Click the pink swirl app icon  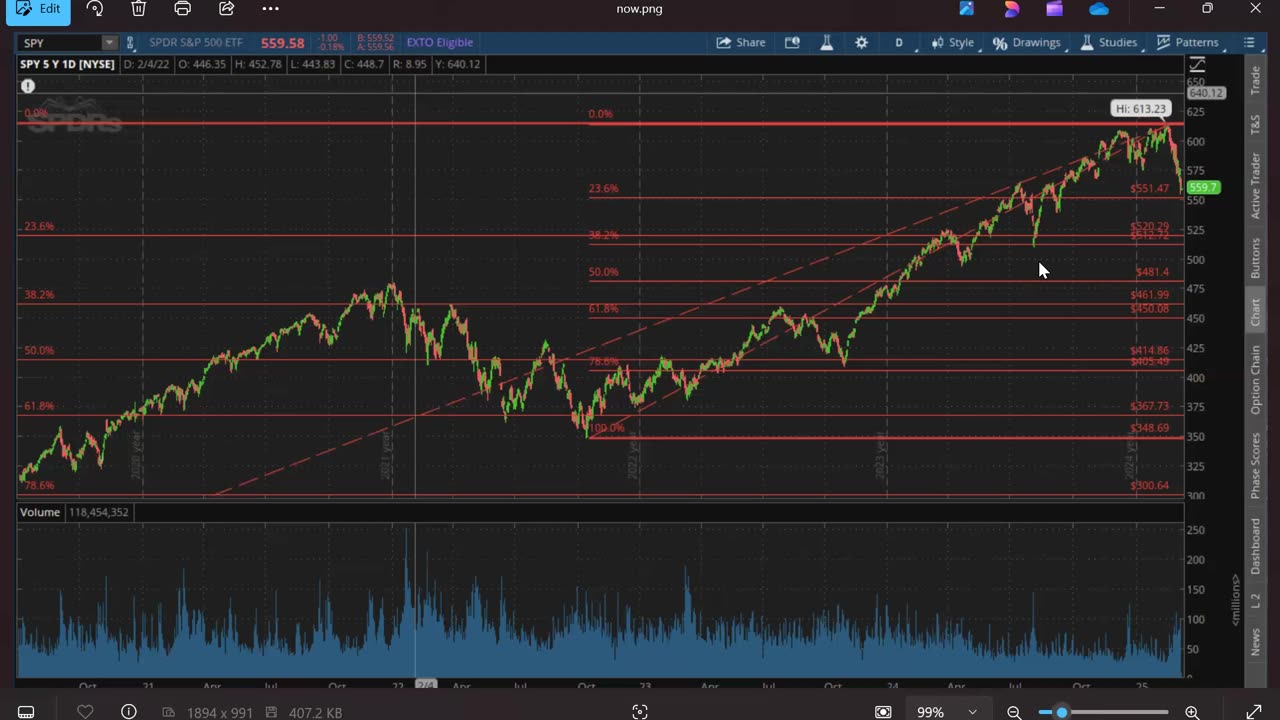coord(1011,9)
